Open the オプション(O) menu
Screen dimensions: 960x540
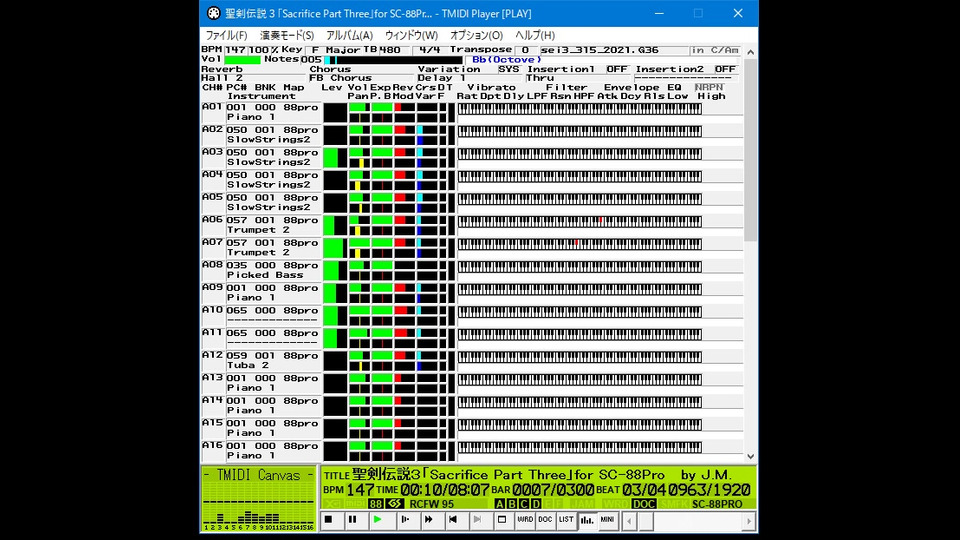[x=476, y=36]
